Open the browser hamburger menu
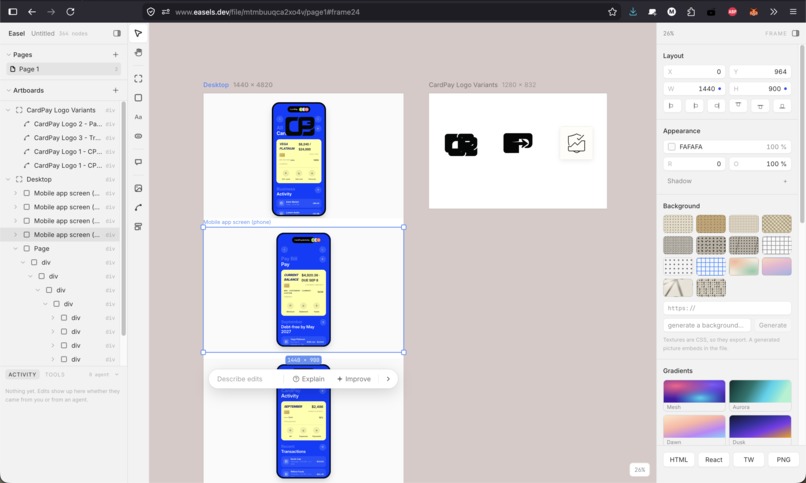Image resolution: width=806 pixels, height=483 pixels. [793, 12]
